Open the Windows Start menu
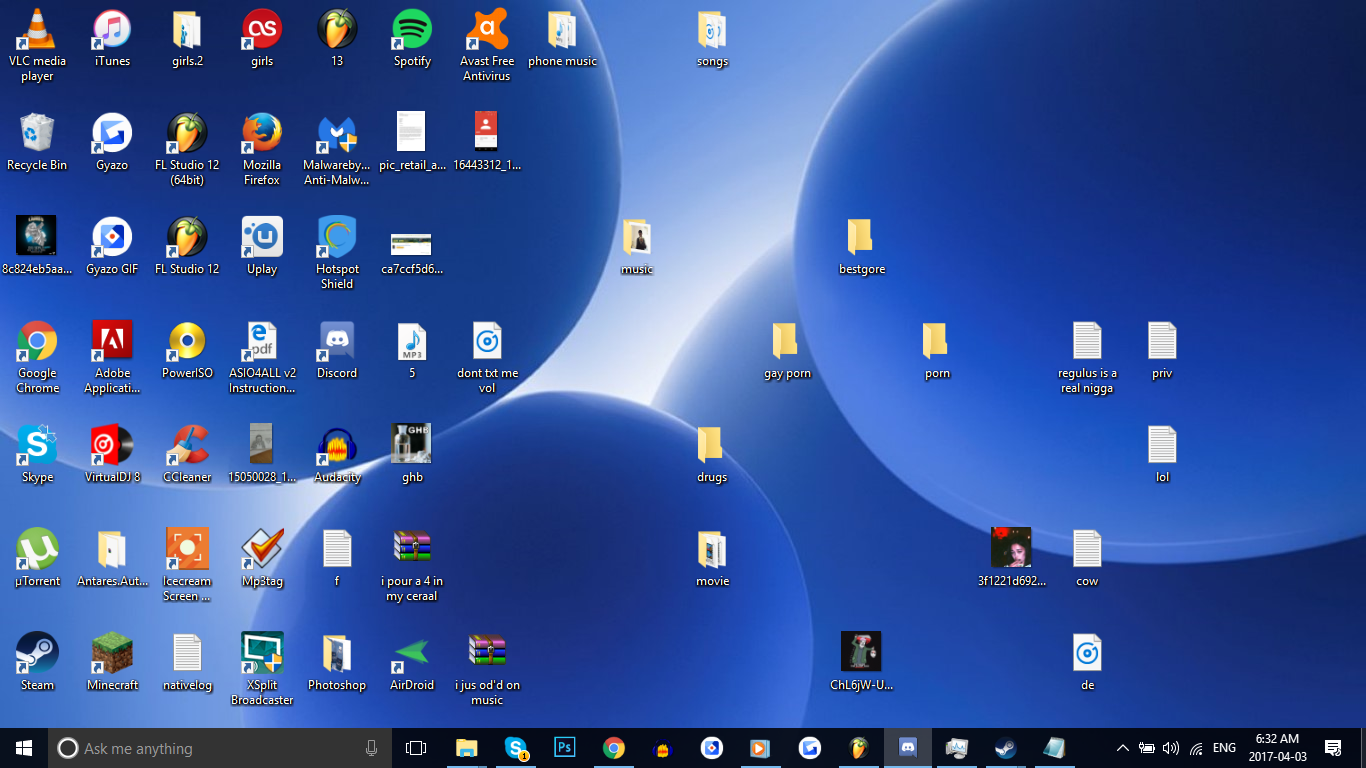 pyautogui.click(x=24, y=748)
